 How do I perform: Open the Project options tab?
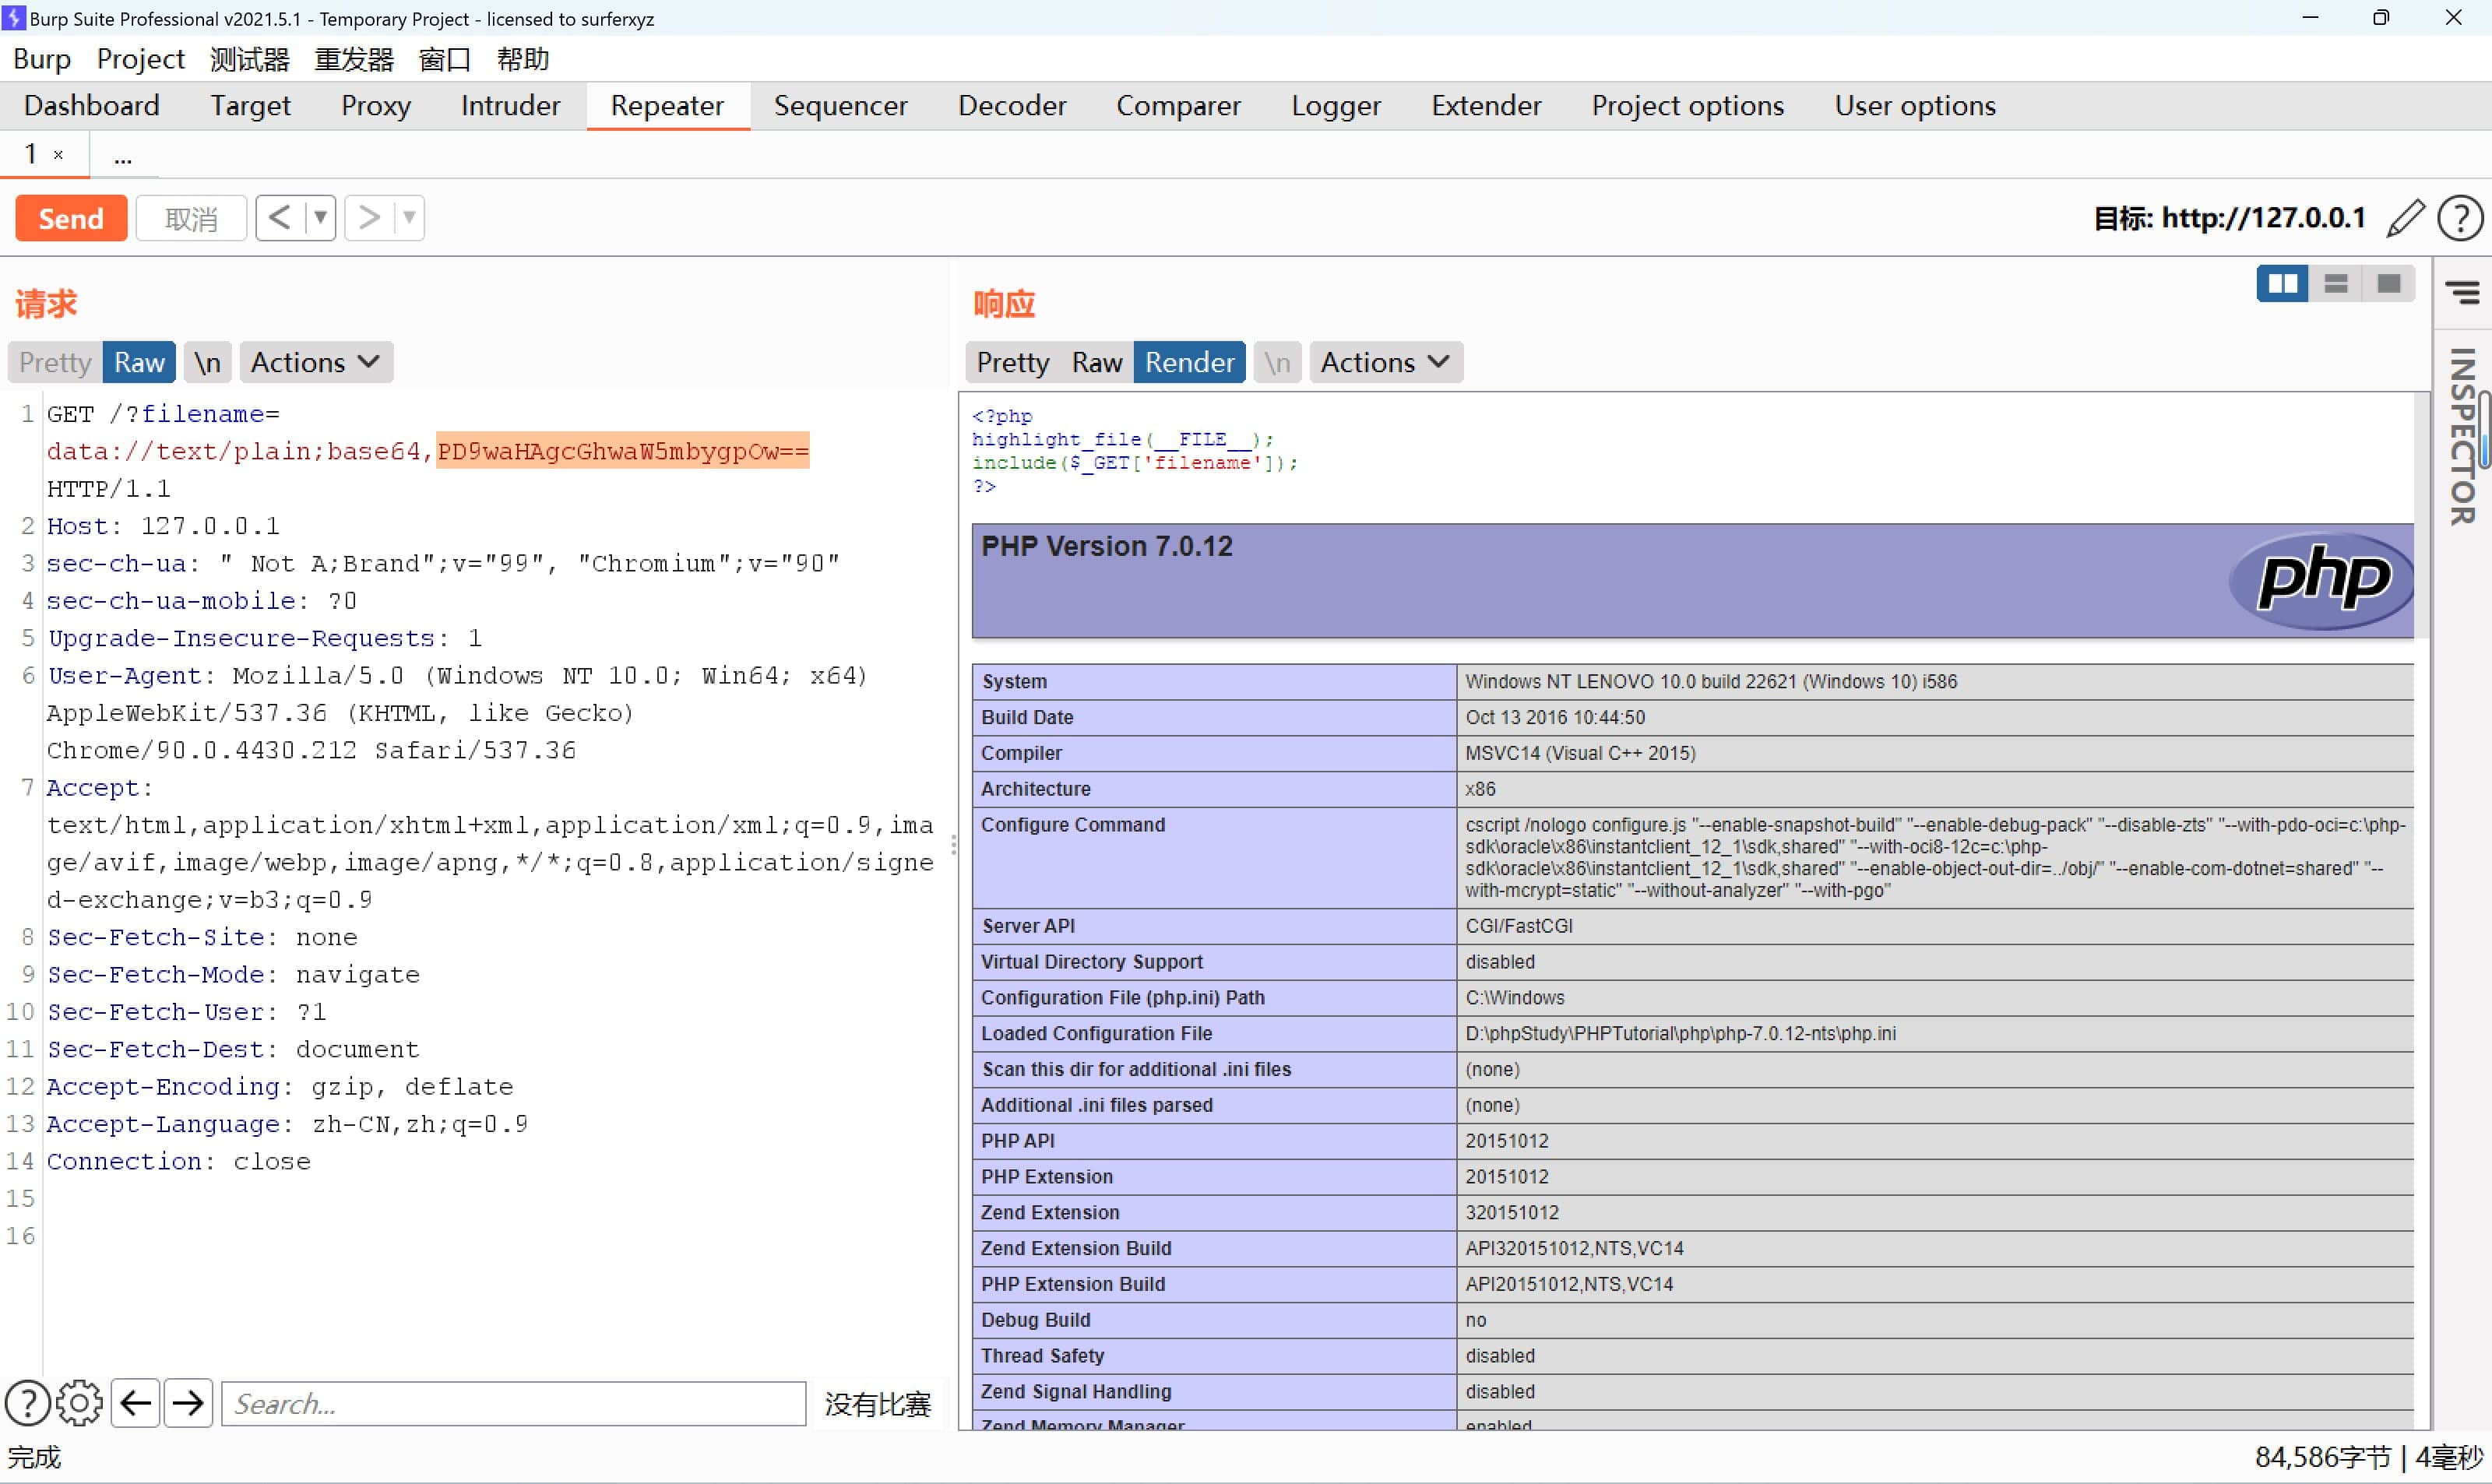pyautogui.click(x=1687, y=105)
